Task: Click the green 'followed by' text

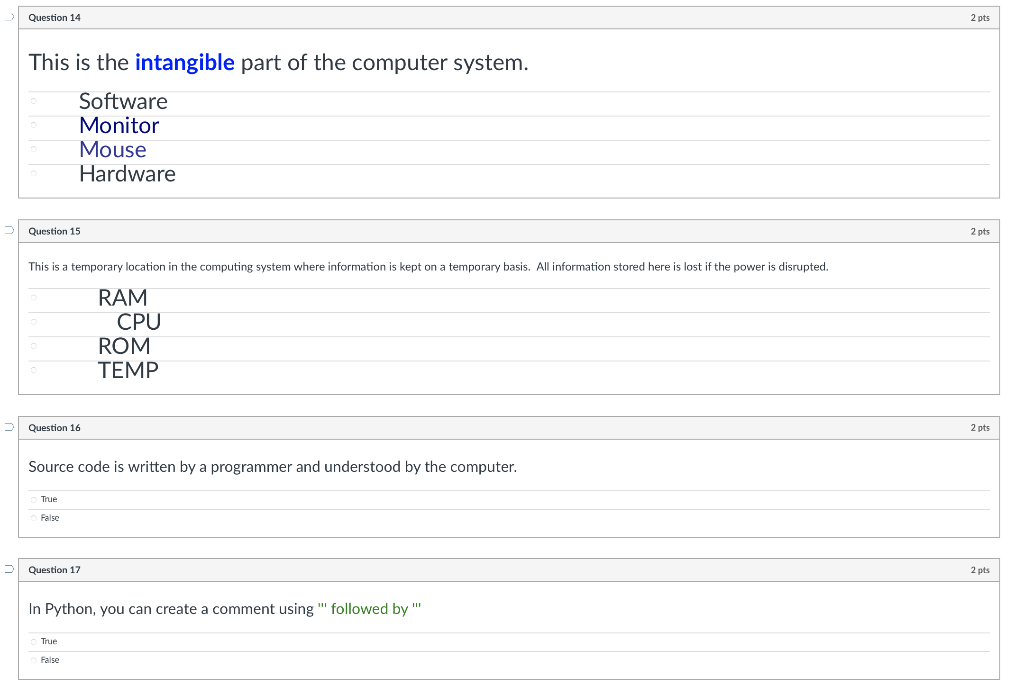Action: [x=369, y=609]
